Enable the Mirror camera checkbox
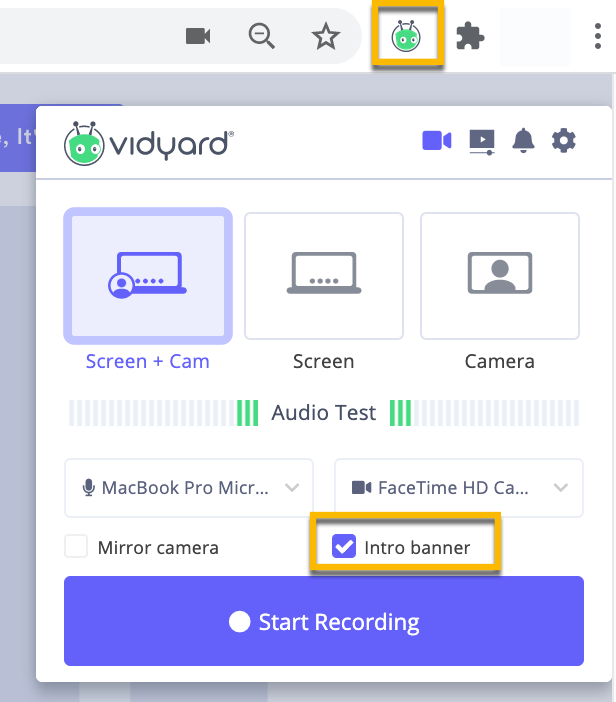This screenshot has width=616, height=702. point(76,546)
